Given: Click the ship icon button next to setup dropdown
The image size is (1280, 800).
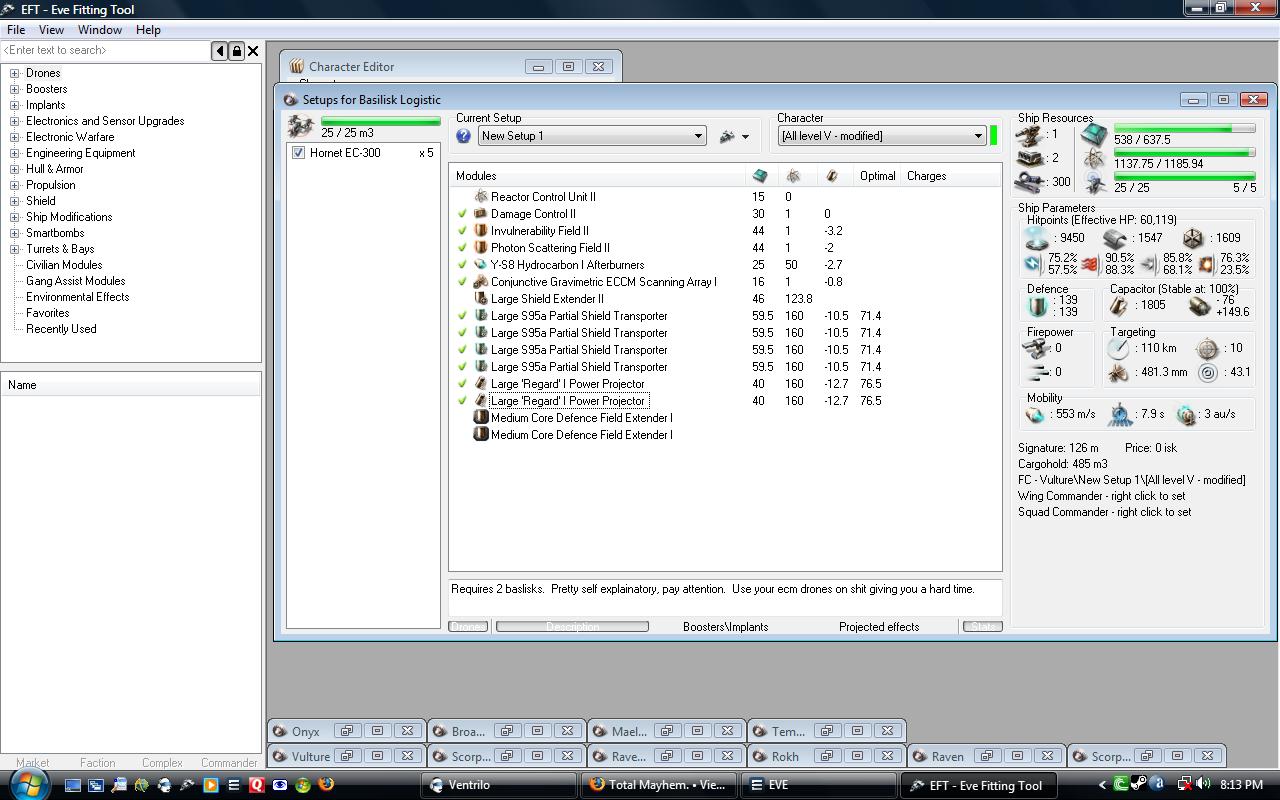Looking at the screenshot, I should pyautogui.click(x=728, y=136).
